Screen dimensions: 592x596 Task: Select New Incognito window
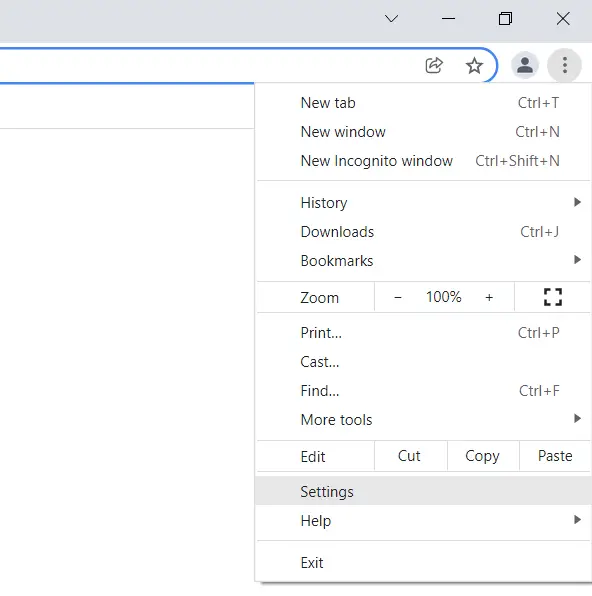pyautogui.click(x=424, y=161)
